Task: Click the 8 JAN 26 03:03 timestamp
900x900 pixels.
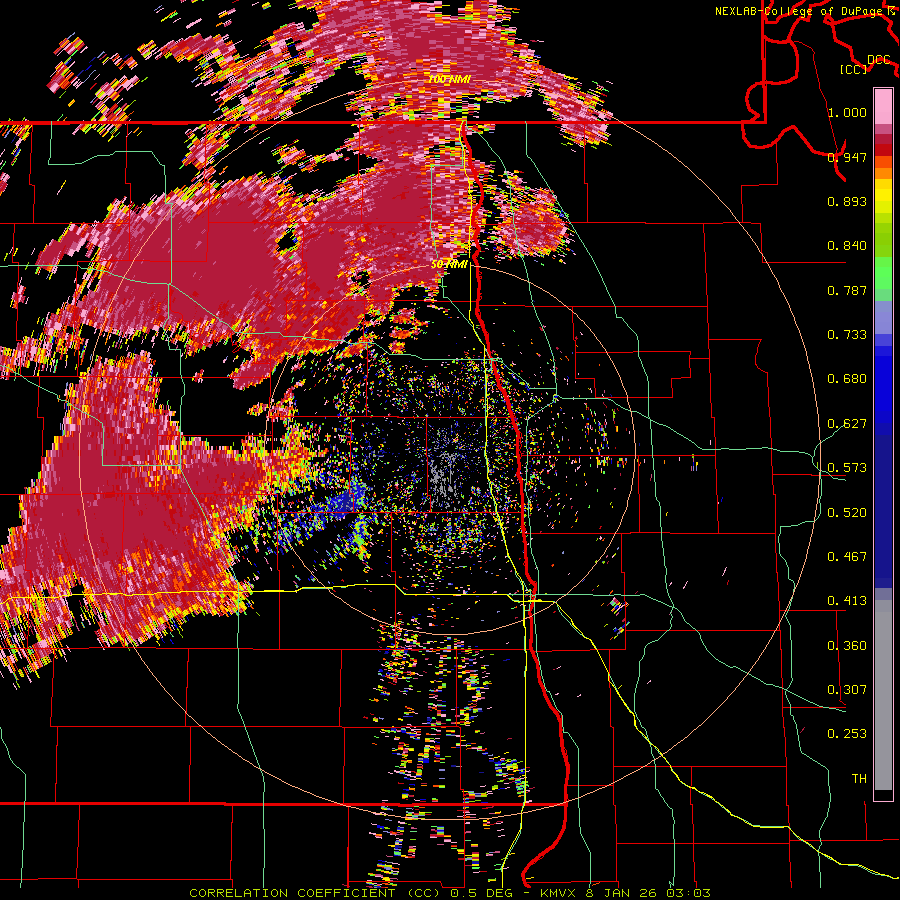Action: tap(647, 893)
